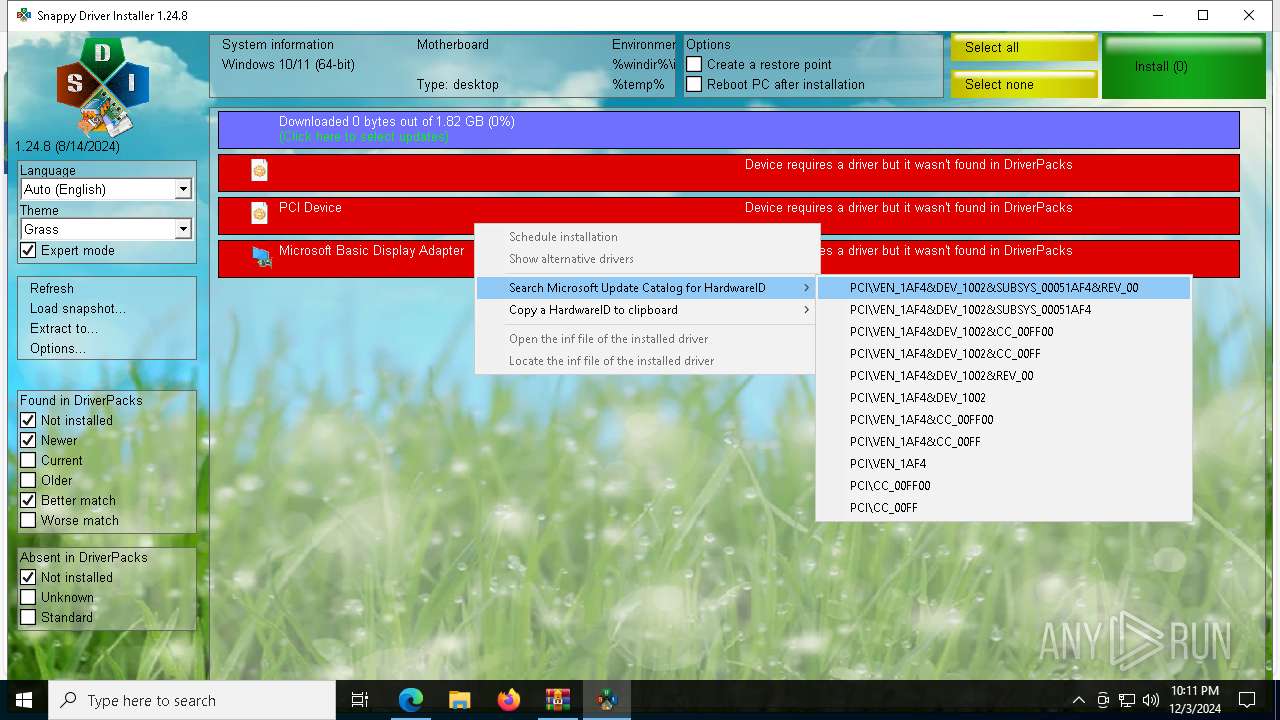This screenshot has width=1280, height=720.
Task: Open the Language dropdown
Action: pos(106,189)
